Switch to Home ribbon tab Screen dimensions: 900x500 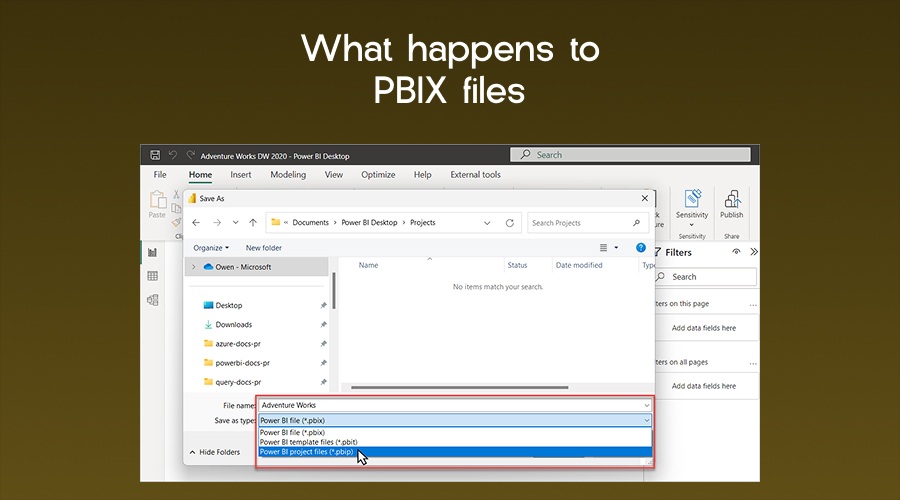tap(200, 175)
